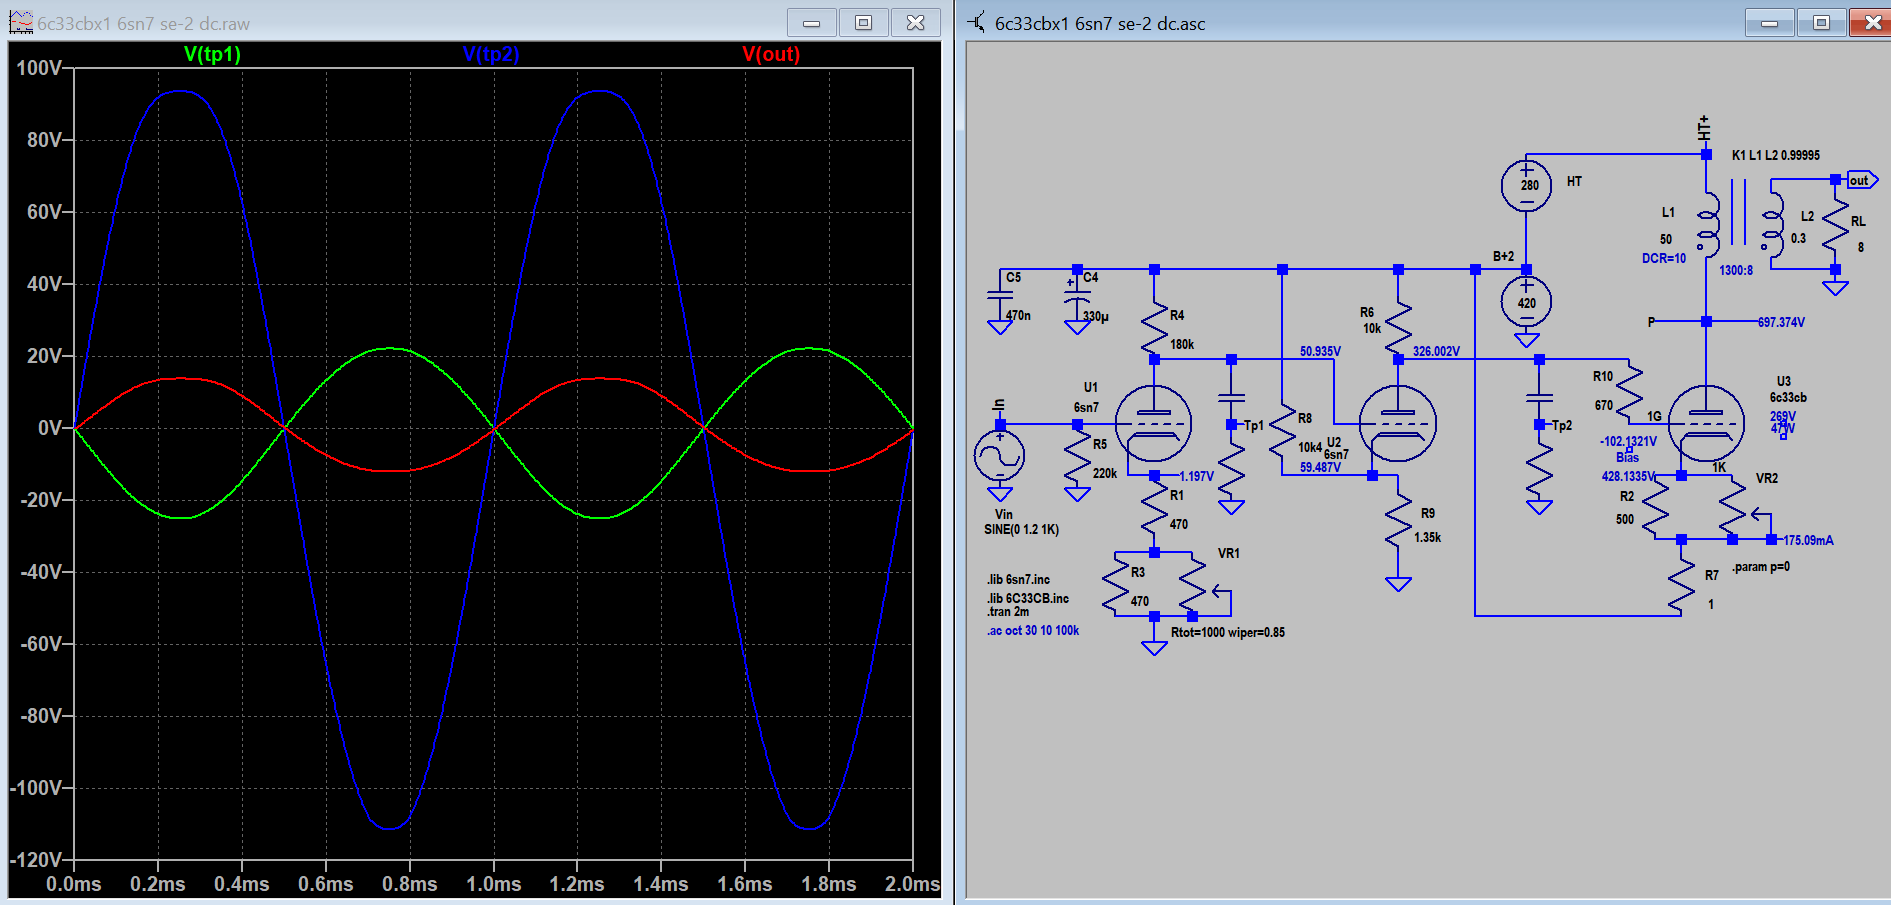This screenshot has width=1891, height=905.
Task: Click the SINE(0 1.2 1K) source value text
Action: [x=1021, y=529]
